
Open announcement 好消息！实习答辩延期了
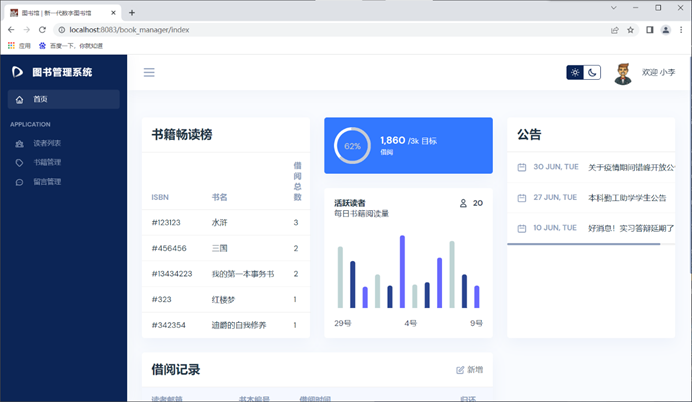[x=631, y=228]
